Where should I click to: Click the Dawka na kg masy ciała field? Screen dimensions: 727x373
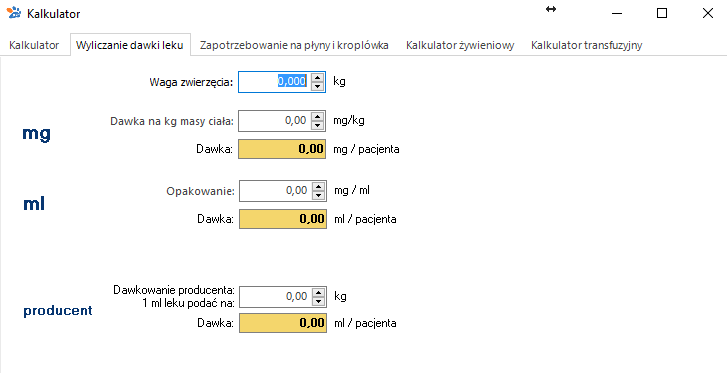click(x=274, y=121)
